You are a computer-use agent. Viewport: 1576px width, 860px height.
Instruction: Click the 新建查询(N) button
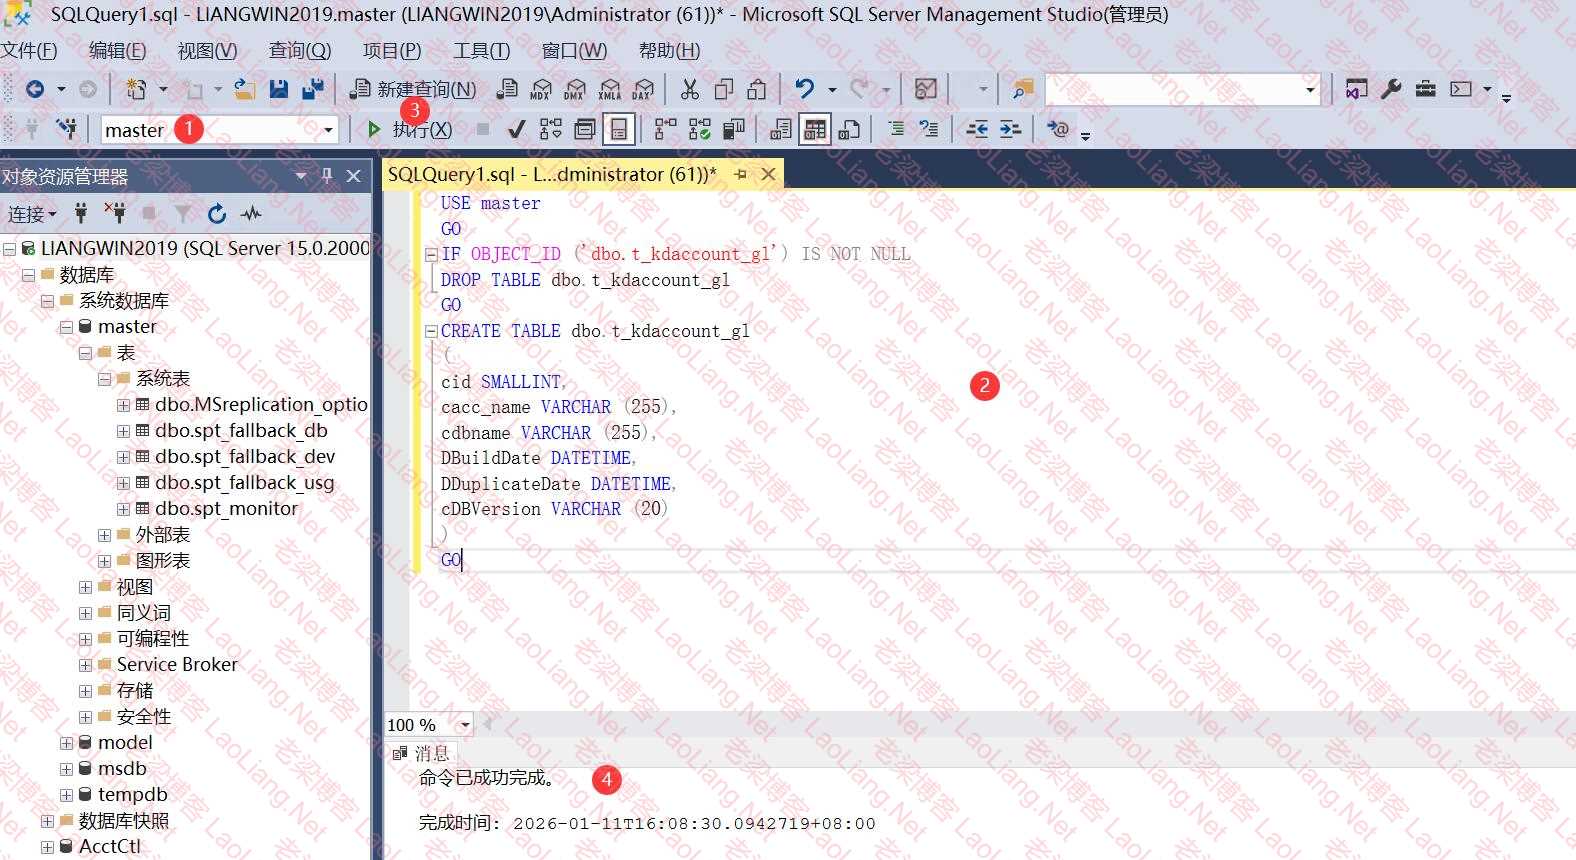point(413,89)
